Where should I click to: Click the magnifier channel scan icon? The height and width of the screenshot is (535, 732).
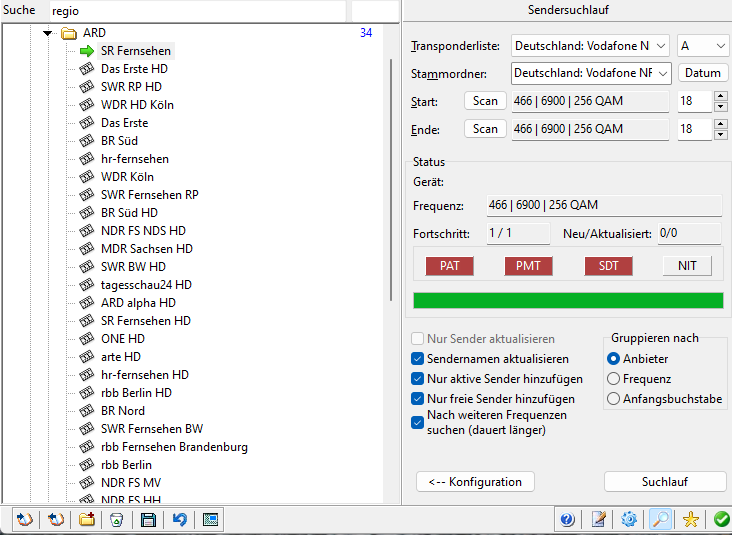point(660,519)
